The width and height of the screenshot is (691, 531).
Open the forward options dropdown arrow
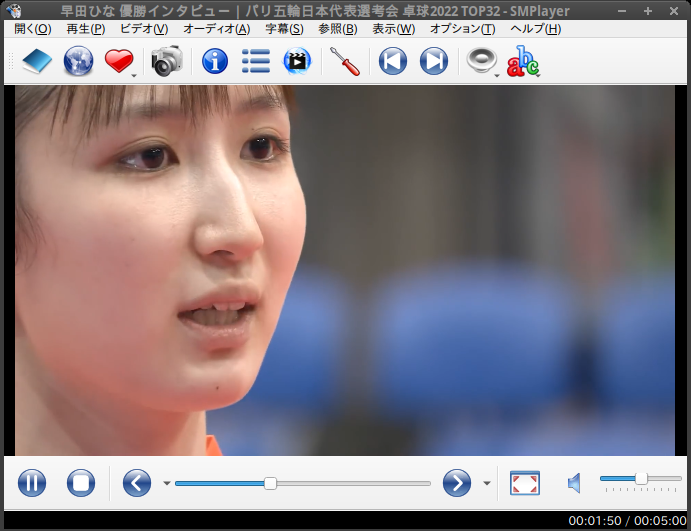point(487,483)
